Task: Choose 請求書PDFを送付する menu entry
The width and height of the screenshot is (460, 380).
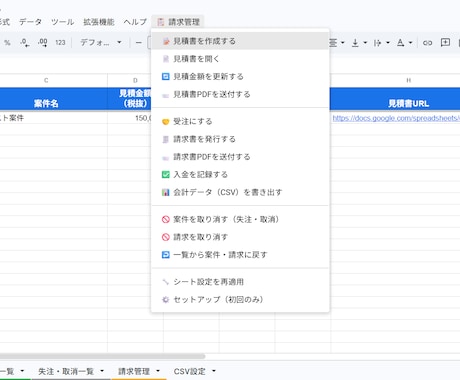Action: (240, 157)
